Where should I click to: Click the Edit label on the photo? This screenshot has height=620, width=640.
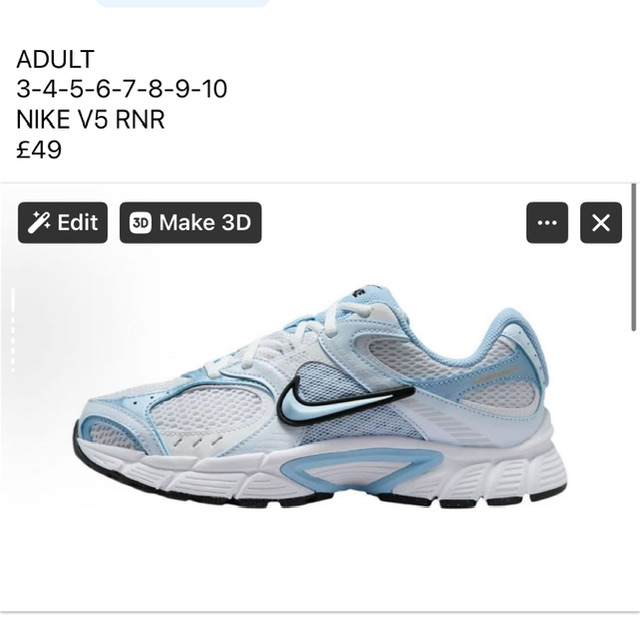pyautogui.click(x=77, y=222)
